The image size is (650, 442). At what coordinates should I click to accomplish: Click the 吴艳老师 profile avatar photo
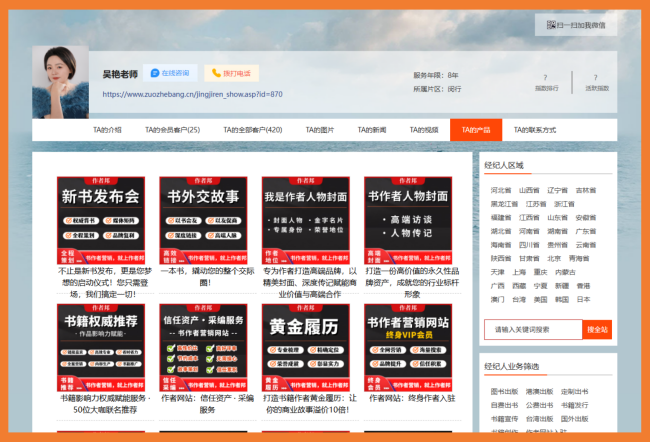click(62, 80)
